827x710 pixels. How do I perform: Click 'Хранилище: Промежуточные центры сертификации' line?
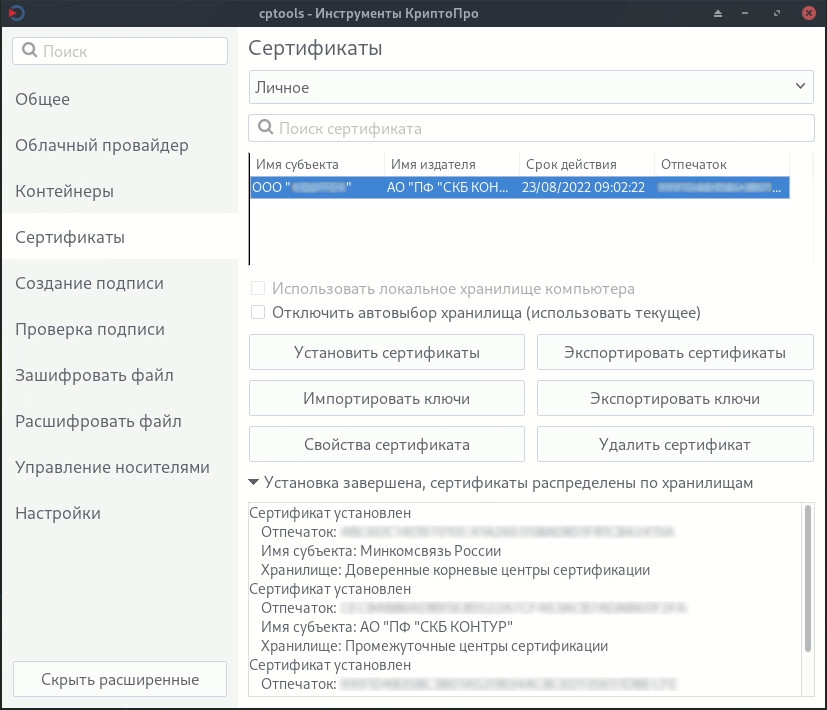(x=434, y=646)
